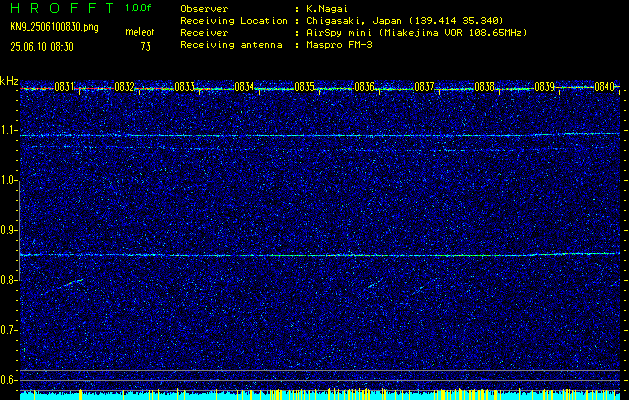Screen dimensions: 629x400
Task: Click the 0840 time marker
Action: (604, 87)
